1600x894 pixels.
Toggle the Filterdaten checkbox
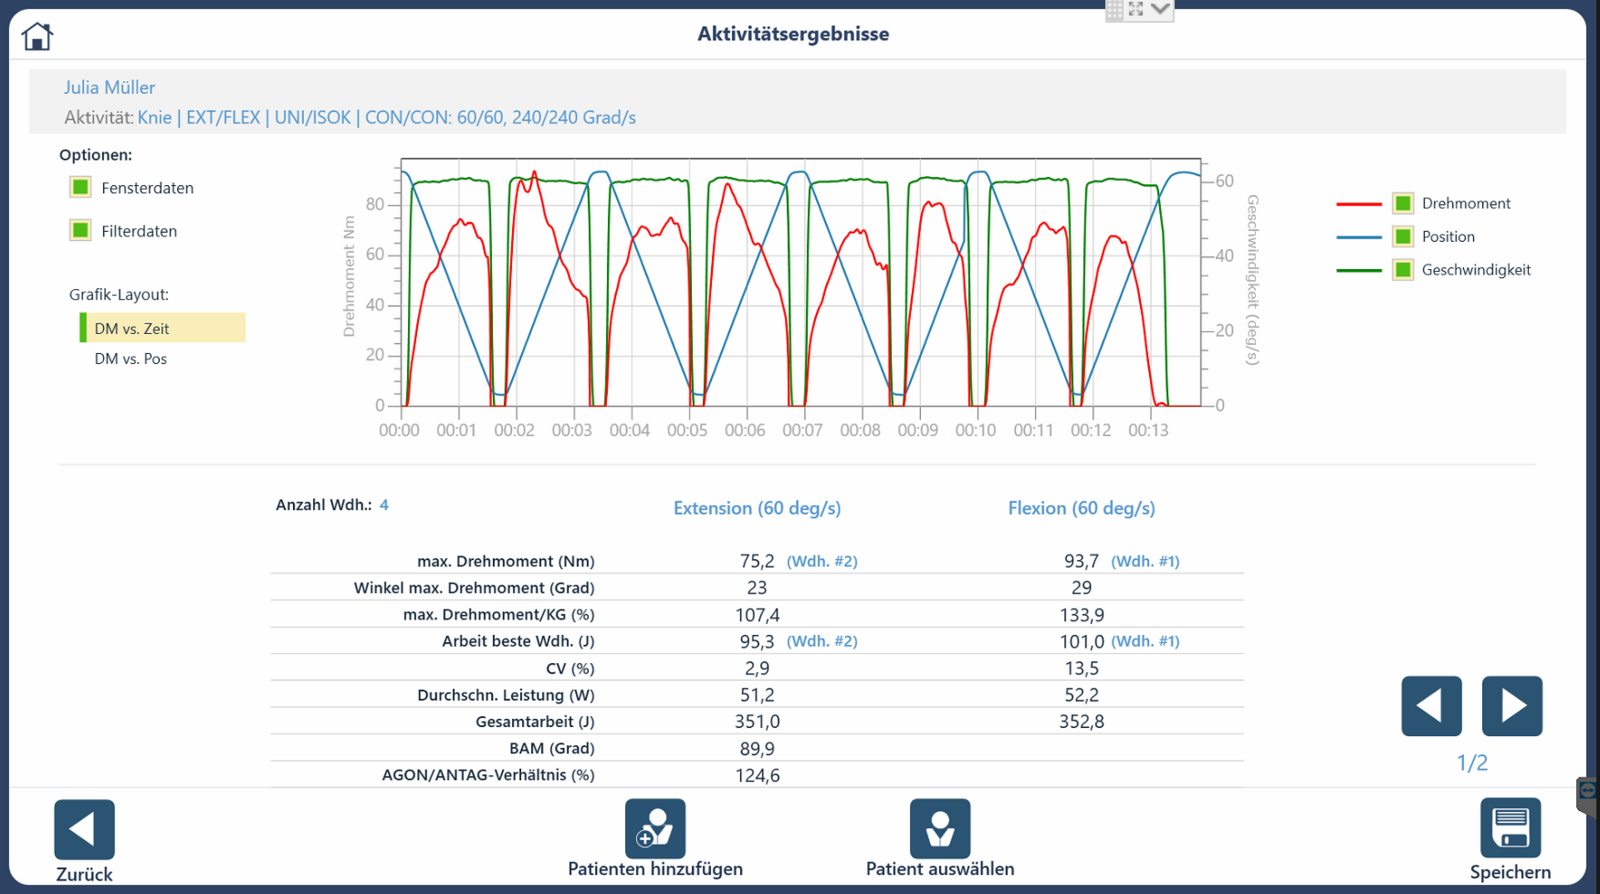tap(81, 230)
